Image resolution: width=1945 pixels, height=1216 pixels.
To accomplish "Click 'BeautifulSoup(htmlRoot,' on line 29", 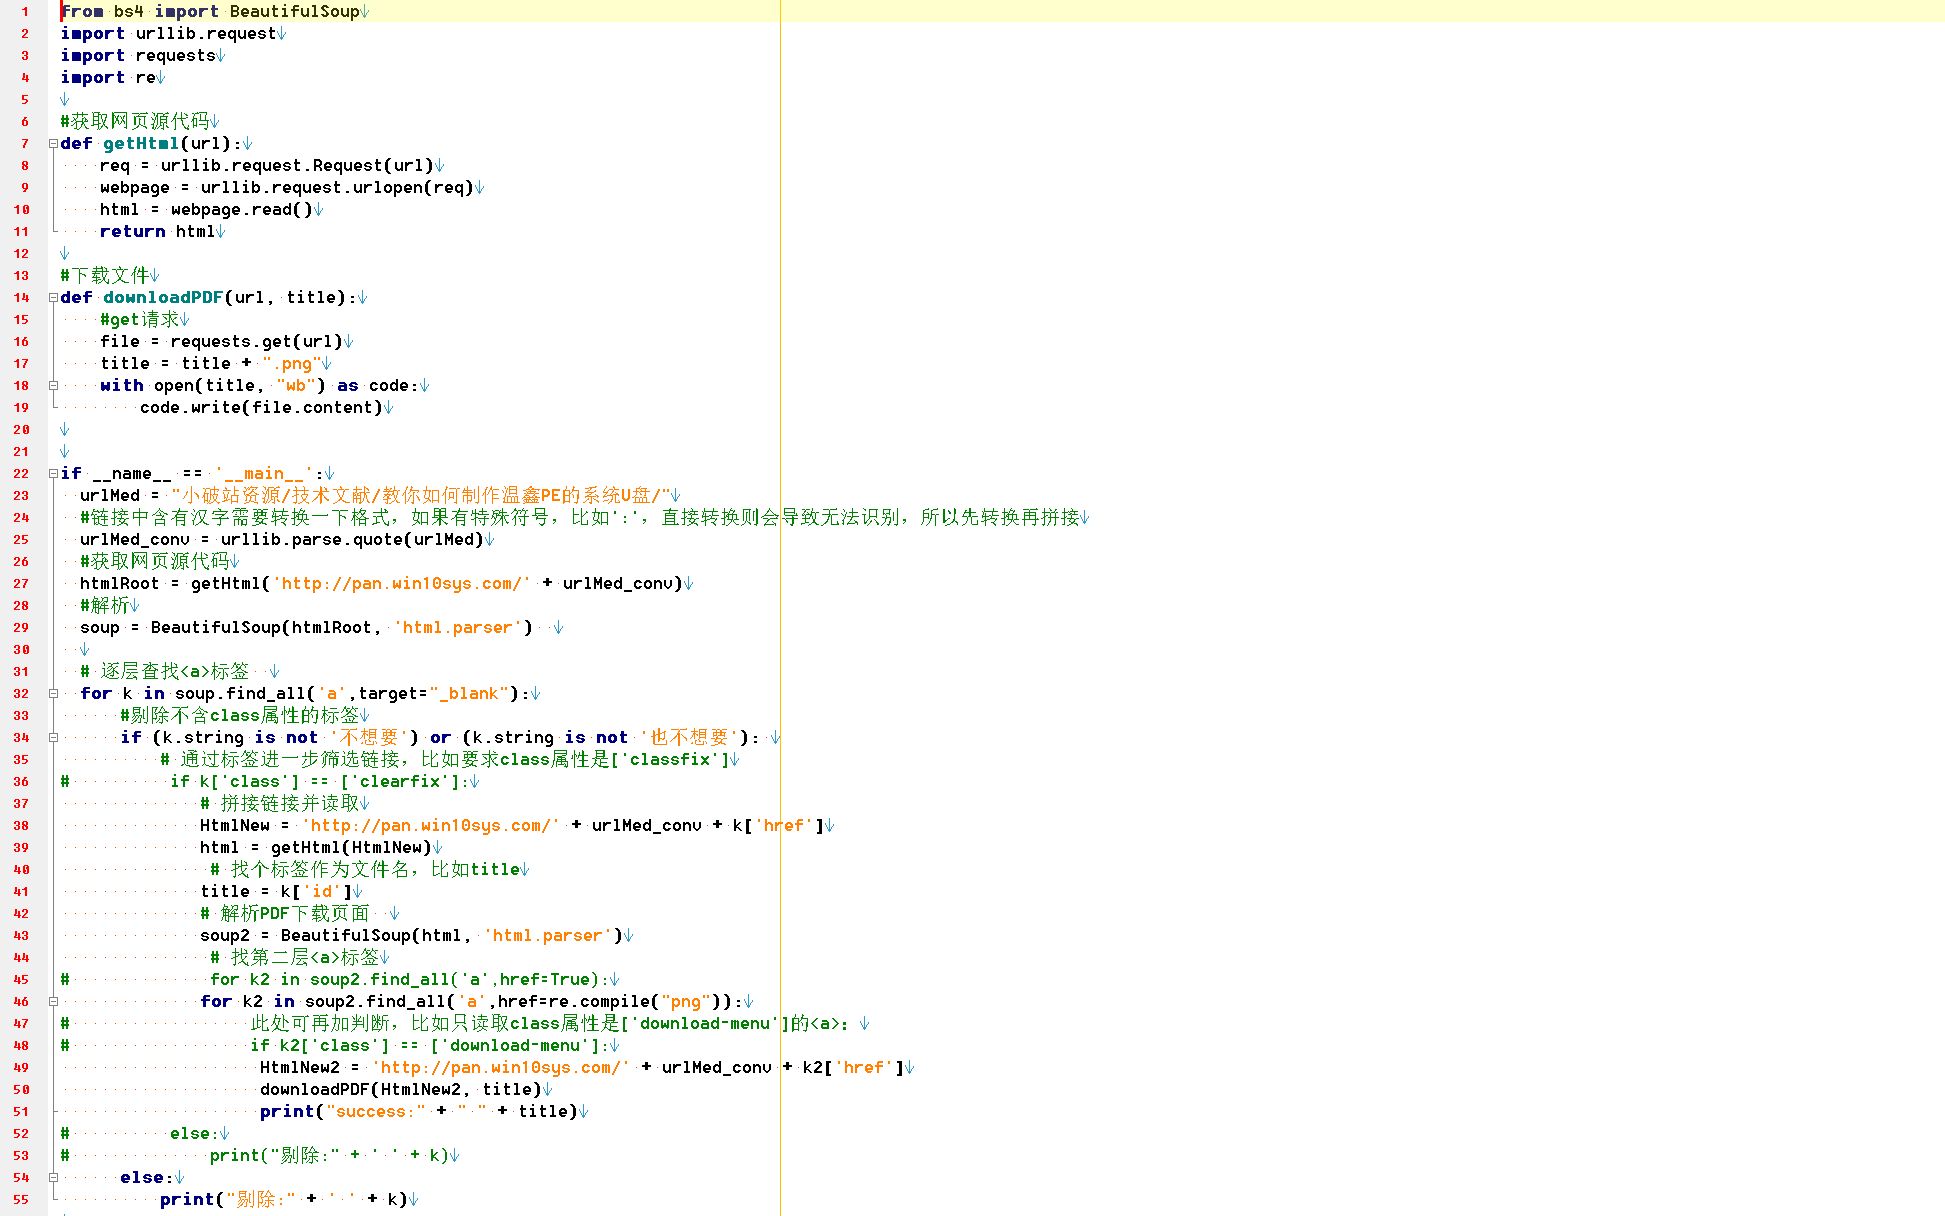I will pos(266,627).
